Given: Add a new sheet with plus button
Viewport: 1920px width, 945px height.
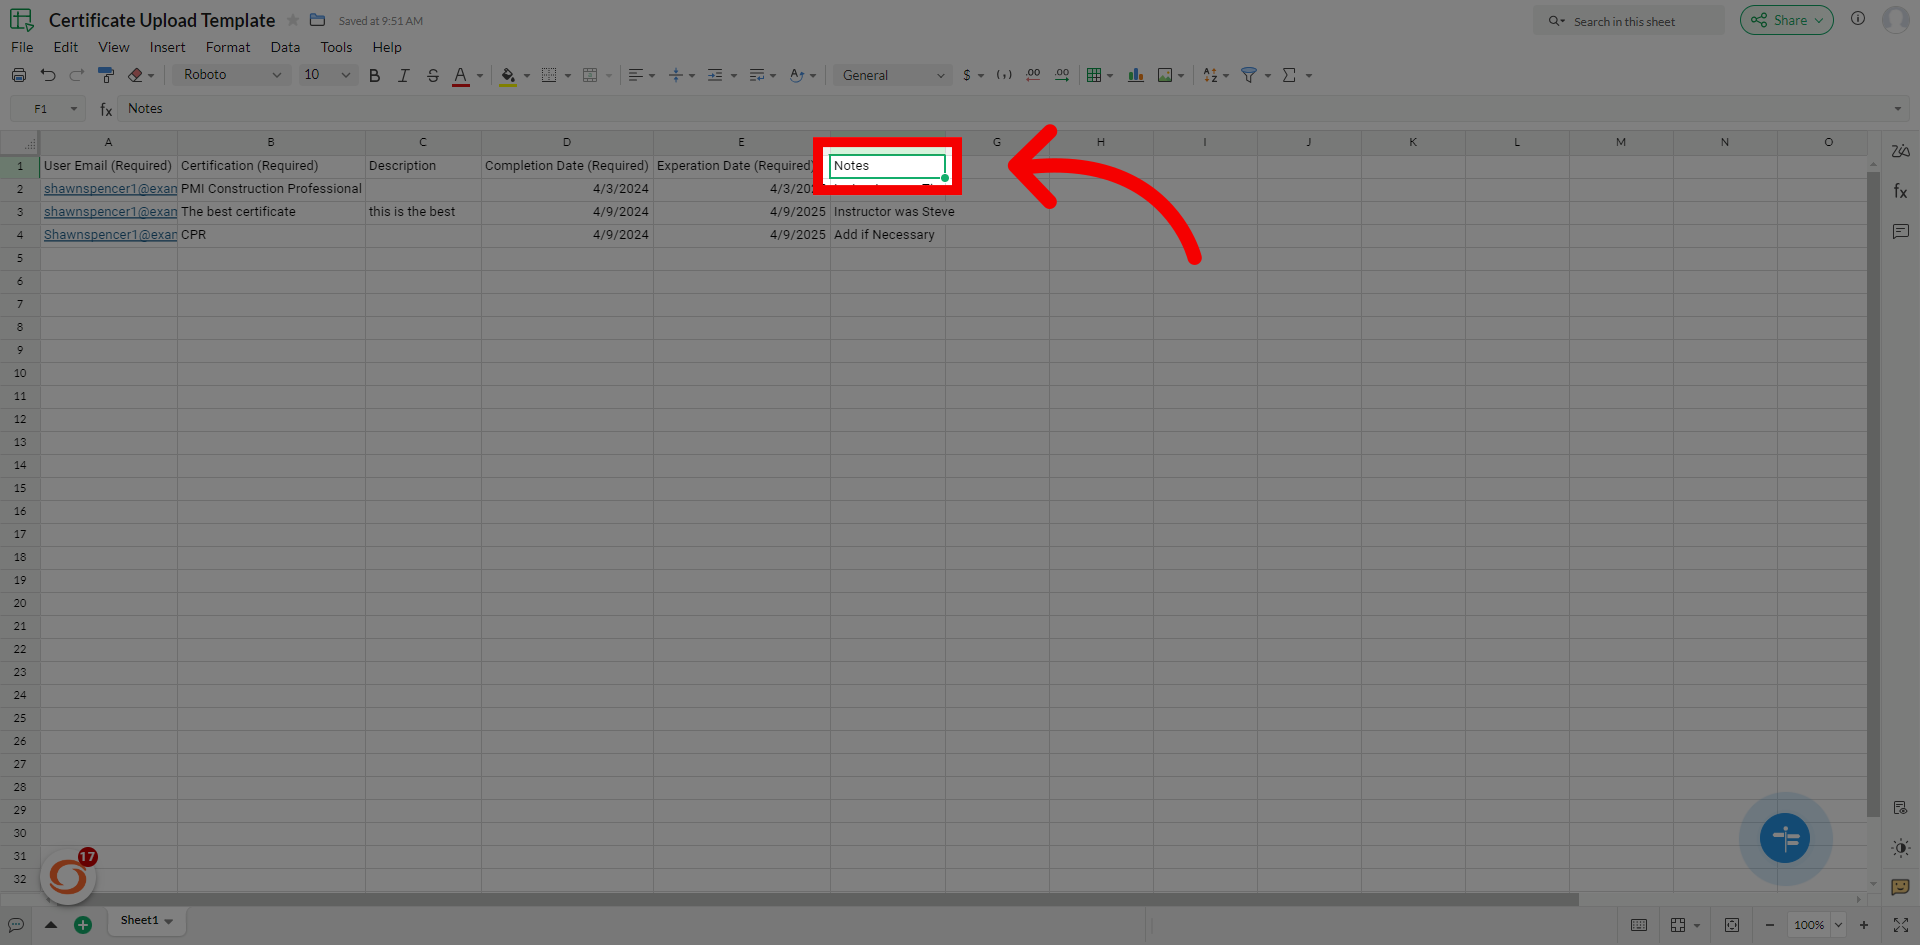Looking at the screenshot, I should click(83, 925).
